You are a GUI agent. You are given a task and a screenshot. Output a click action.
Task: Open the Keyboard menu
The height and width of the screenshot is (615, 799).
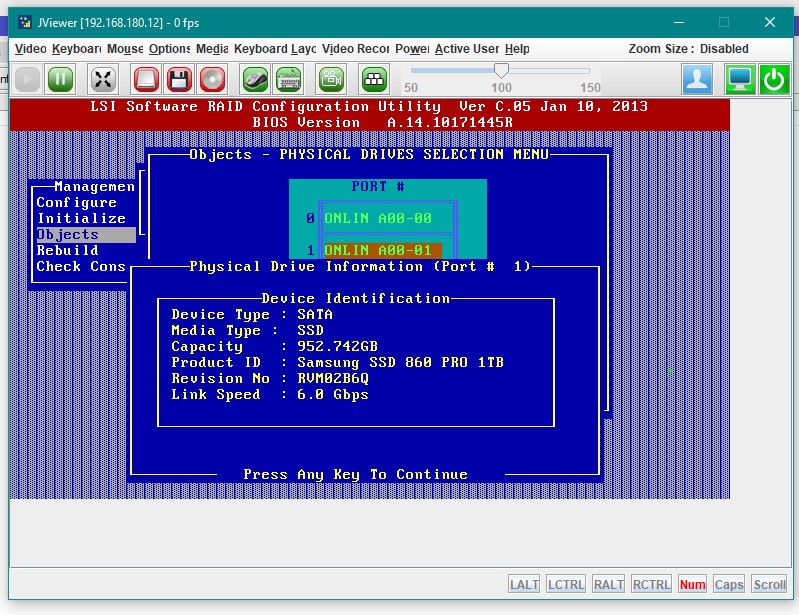tap(76, 49)
